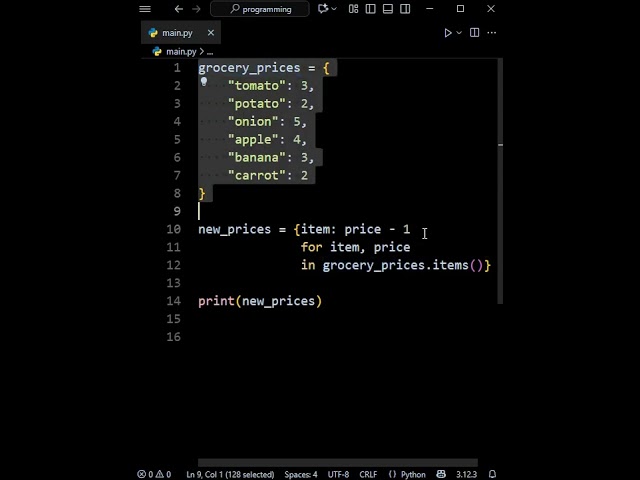Change line ending via 'CRLF'

368,474
